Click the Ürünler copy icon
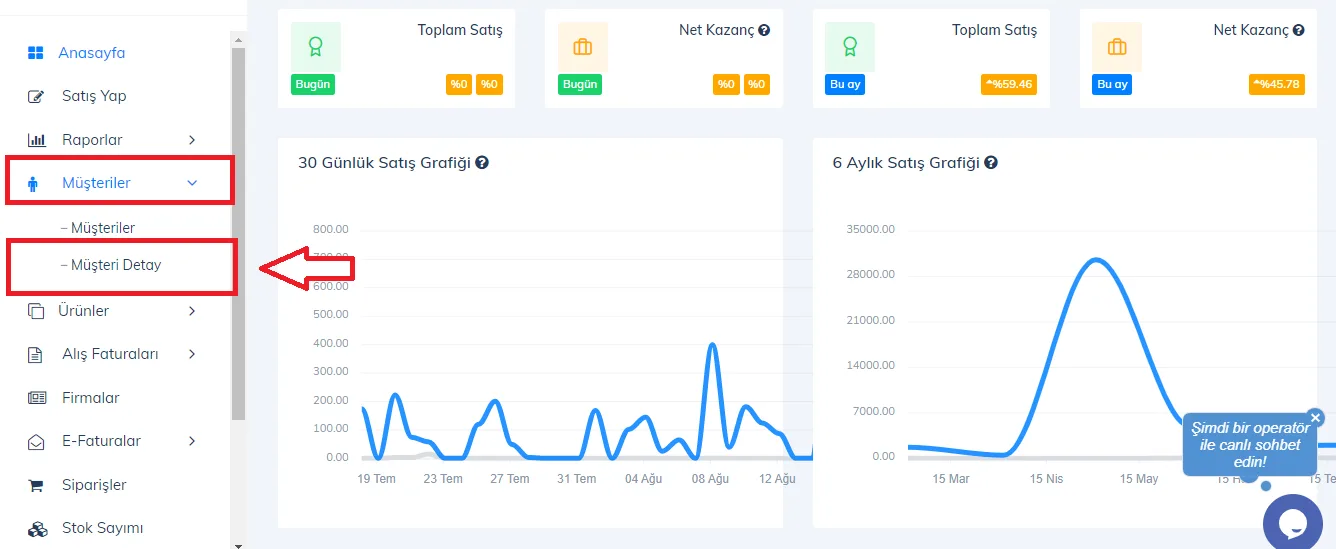Image resolution: width=1336 pixels, height=549 pixels. [x=36, y=311]
